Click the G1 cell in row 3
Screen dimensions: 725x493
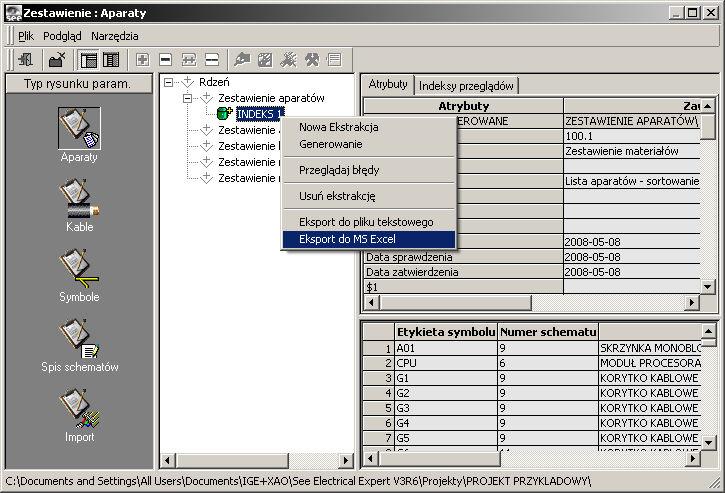(446, 378)
